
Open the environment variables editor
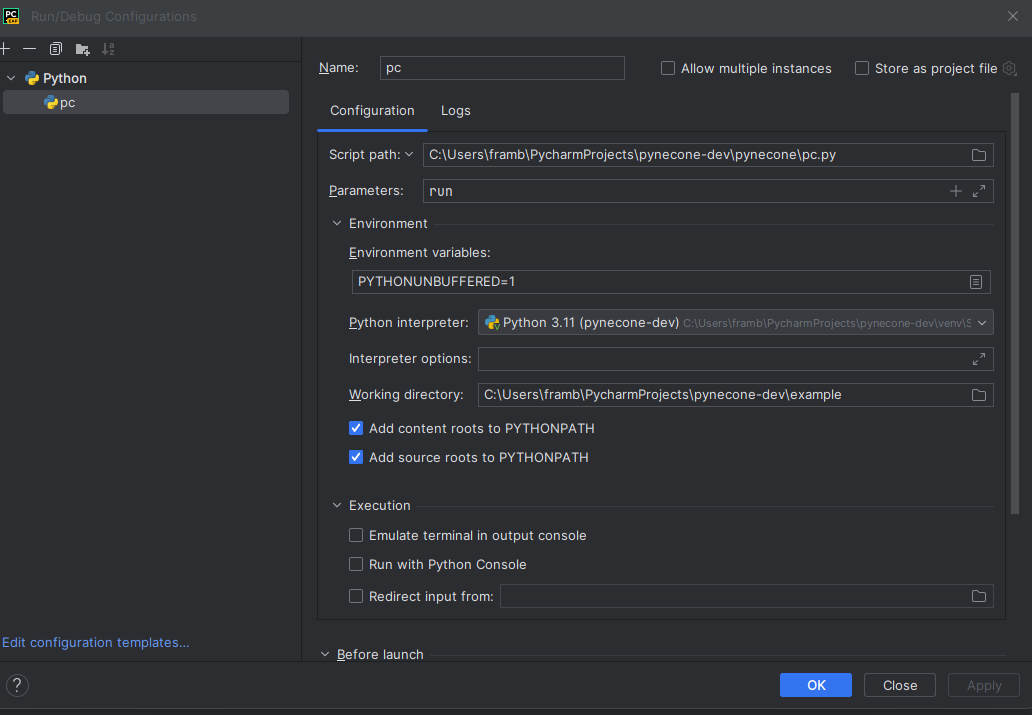(976, 282)
